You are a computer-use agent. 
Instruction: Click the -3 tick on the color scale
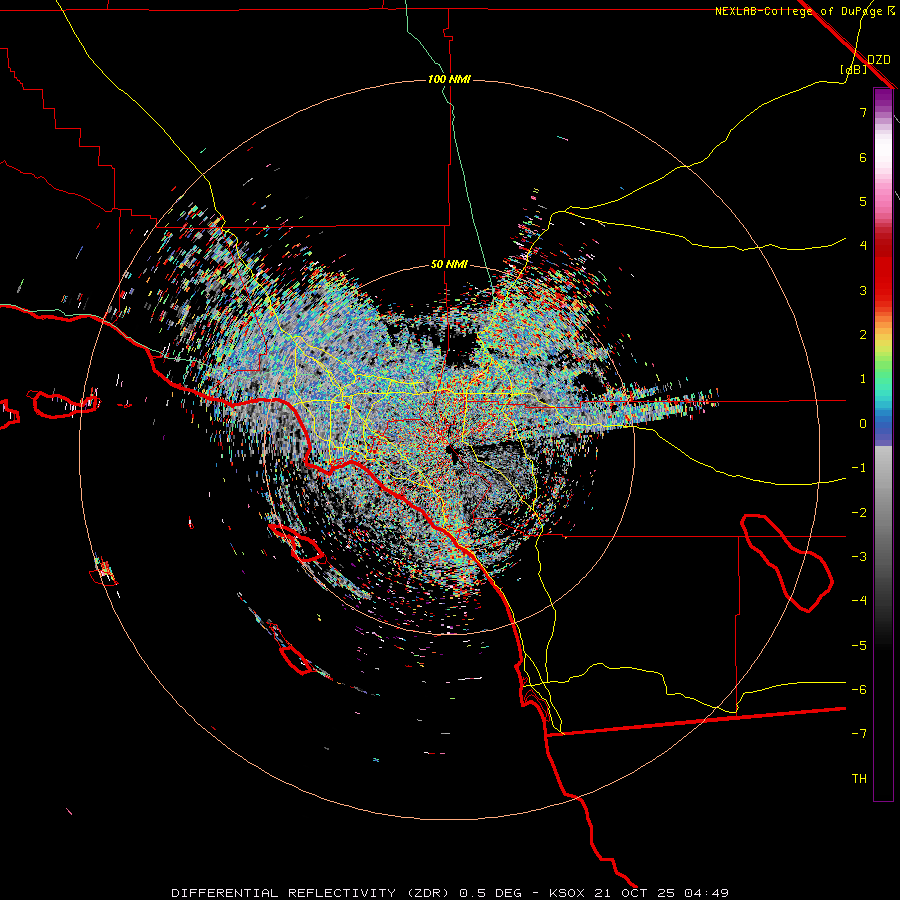[859, 557]
